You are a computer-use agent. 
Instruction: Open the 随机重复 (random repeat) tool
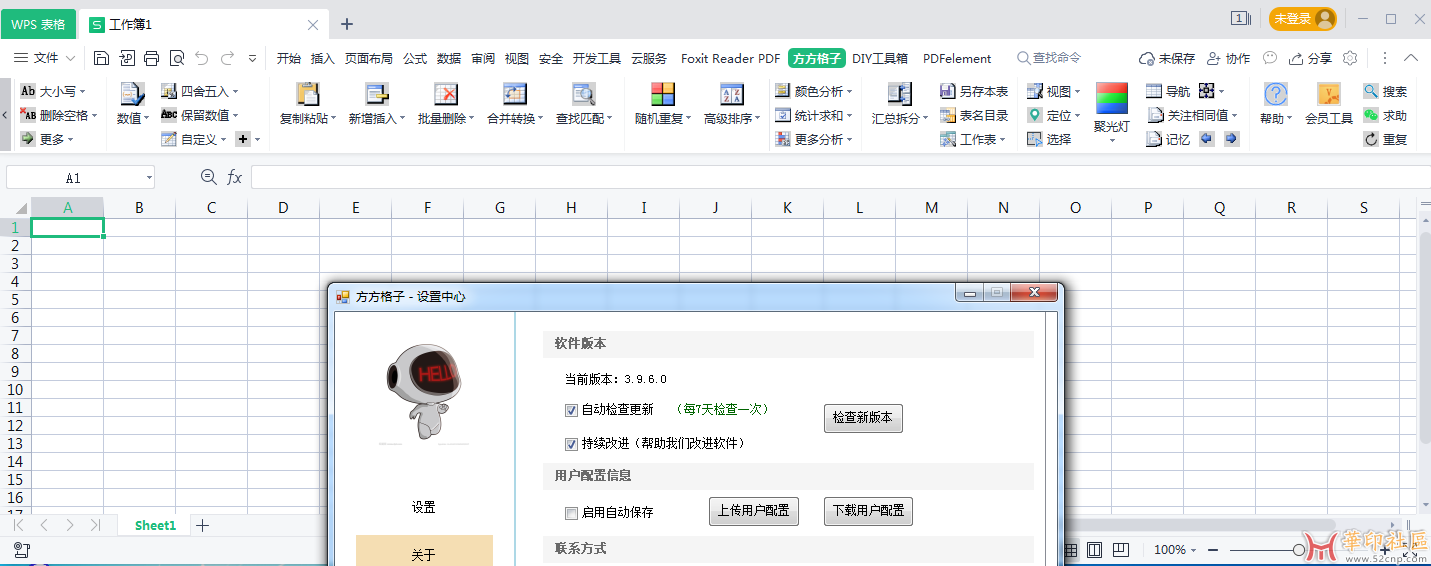pos(663,105)
